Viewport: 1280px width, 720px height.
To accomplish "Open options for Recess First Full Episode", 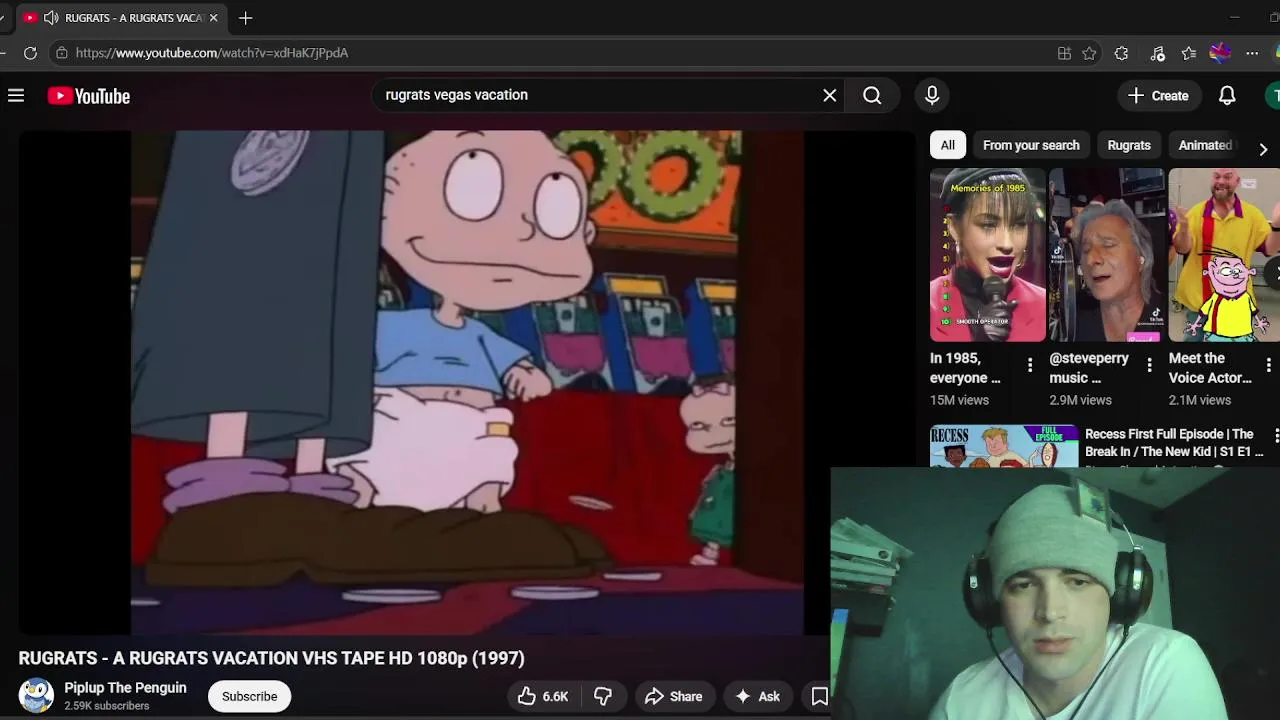I will (1276, 435).
